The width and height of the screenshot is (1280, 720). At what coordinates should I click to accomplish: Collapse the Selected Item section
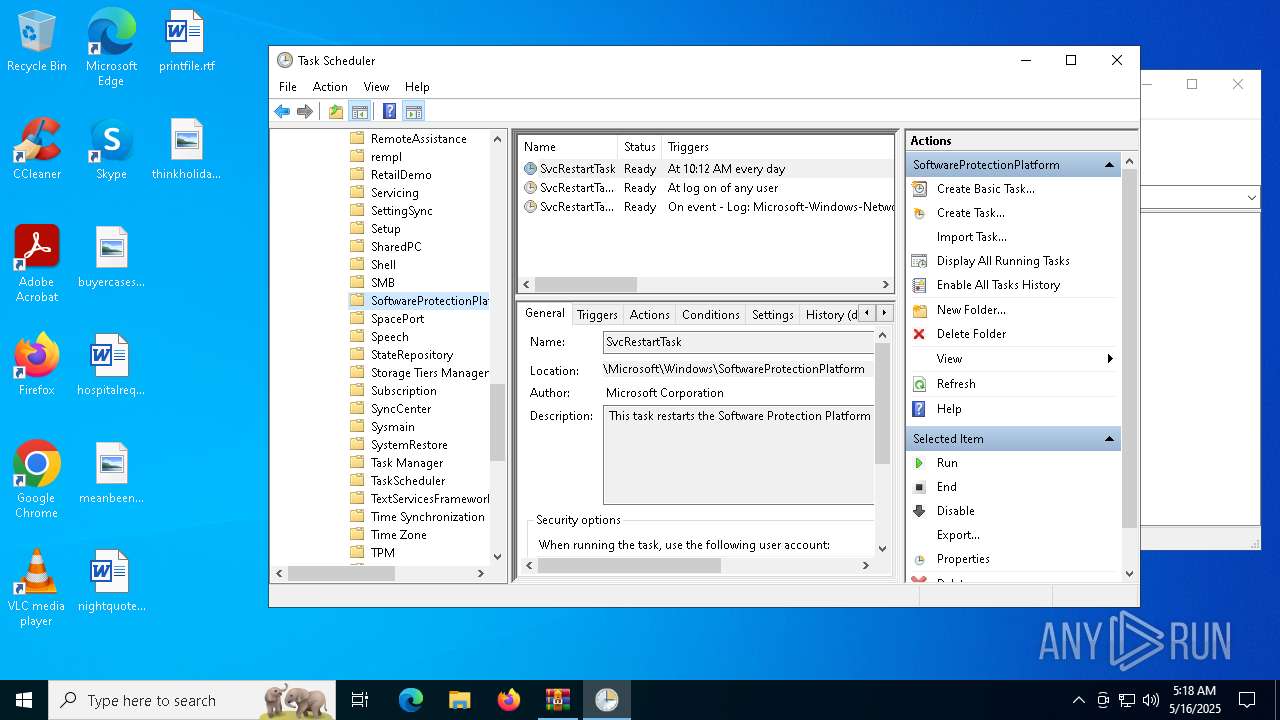(1109, 439)
